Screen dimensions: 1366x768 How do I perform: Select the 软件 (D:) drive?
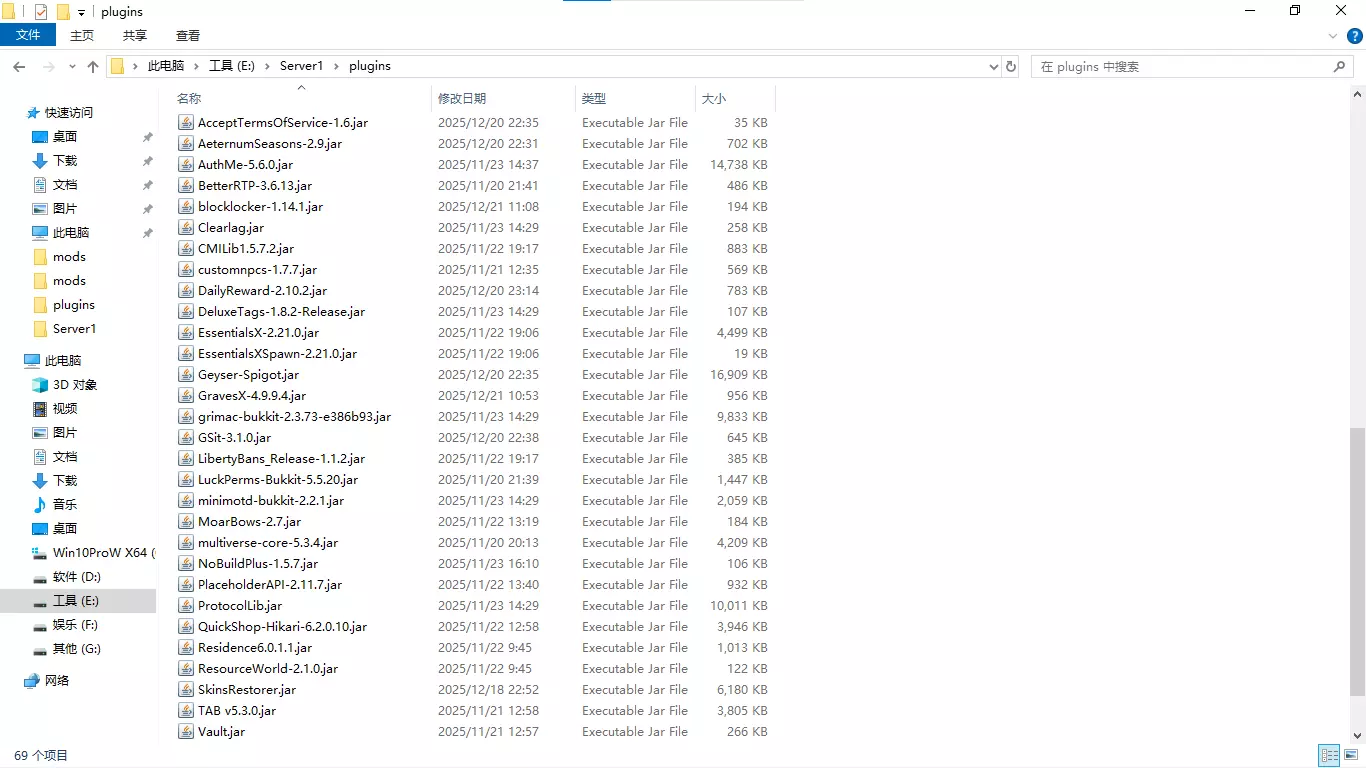tap(77, 577)
